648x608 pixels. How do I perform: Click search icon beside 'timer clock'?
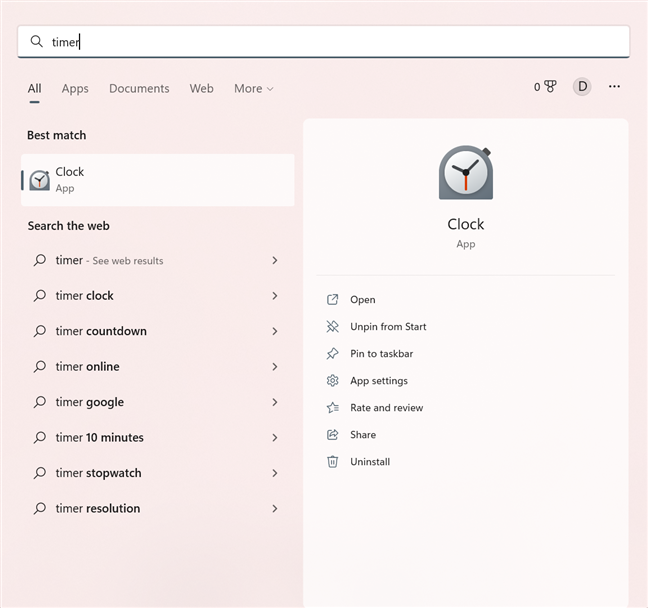[40, 296]
